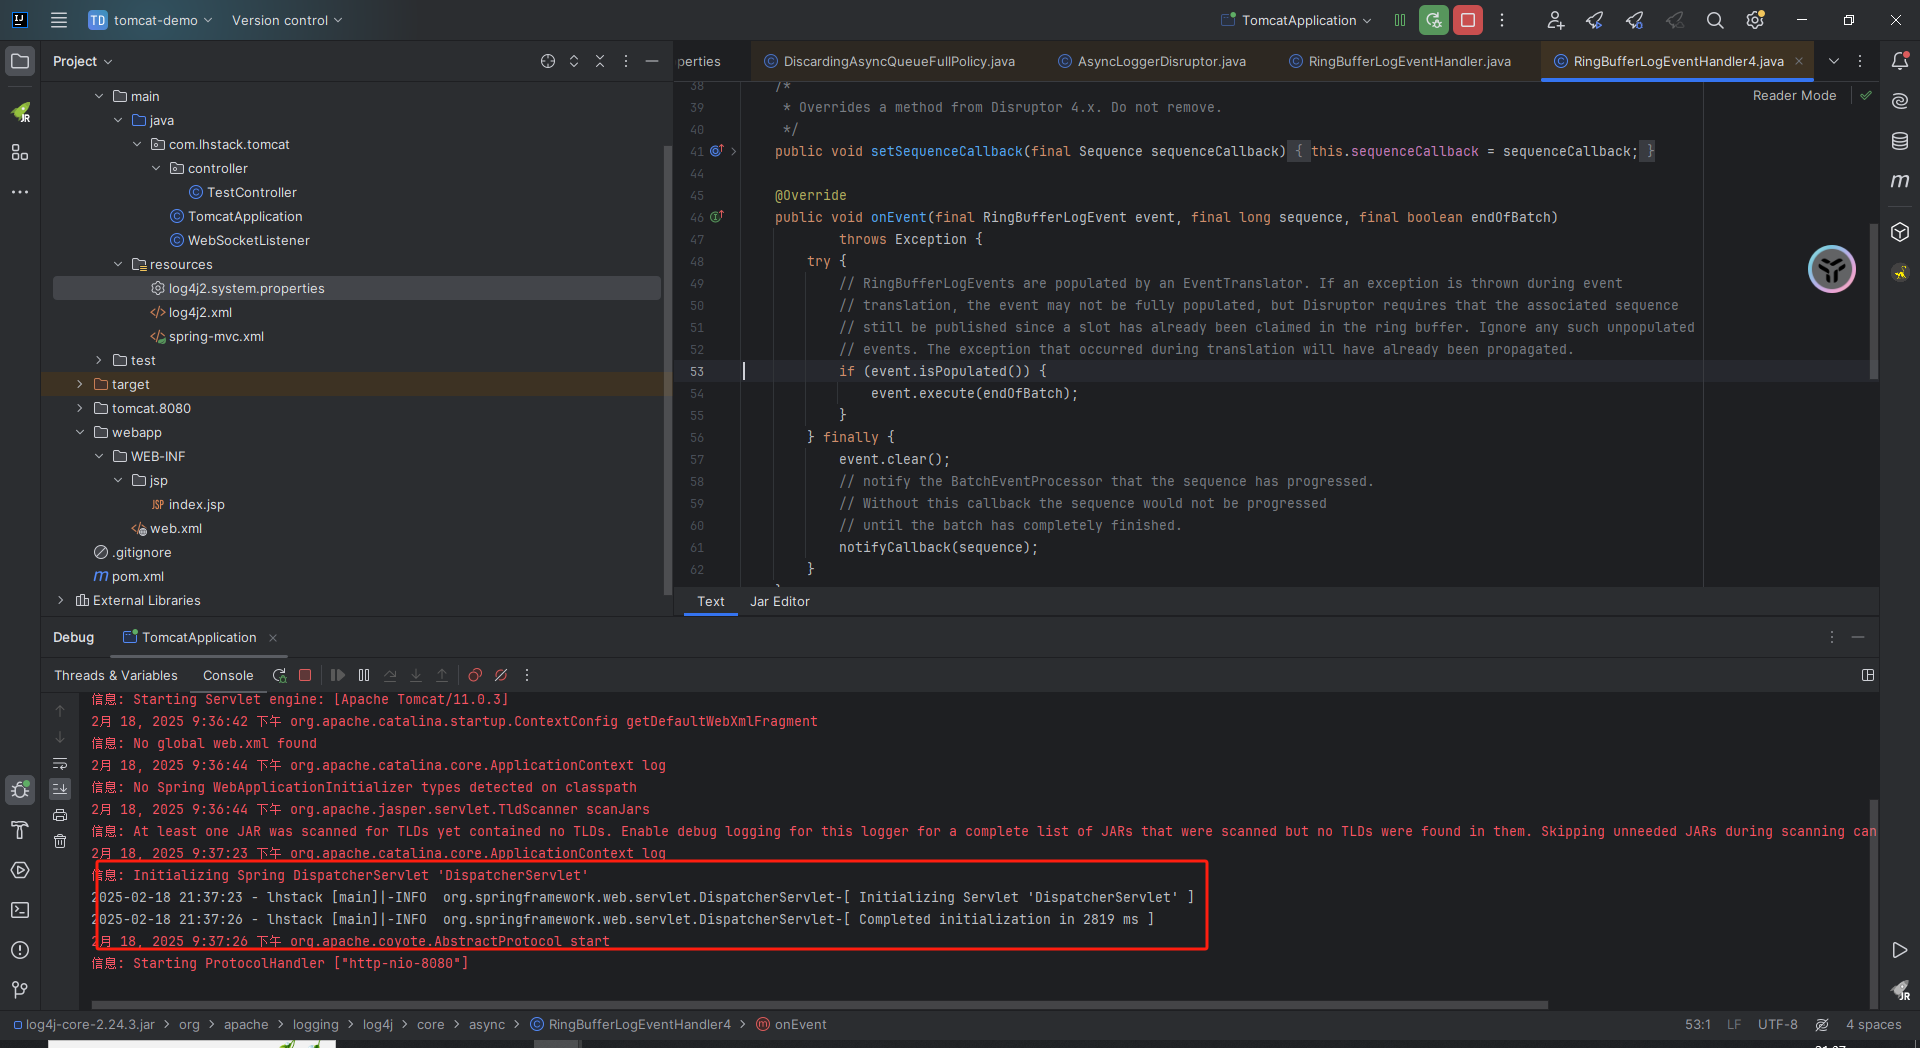Open the TomcatApplication run configuration dropdown
This screenshot has height=1048, width=1920.
1298,20
